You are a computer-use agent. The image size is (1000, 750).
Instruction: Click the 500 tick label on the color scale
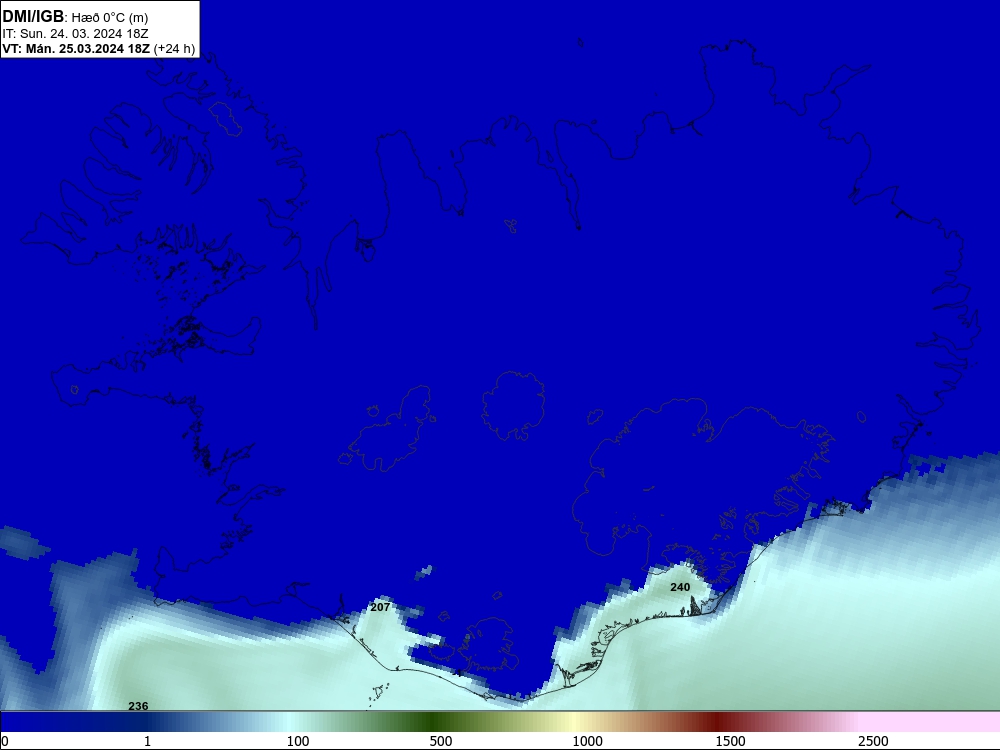tap(441, 741)
